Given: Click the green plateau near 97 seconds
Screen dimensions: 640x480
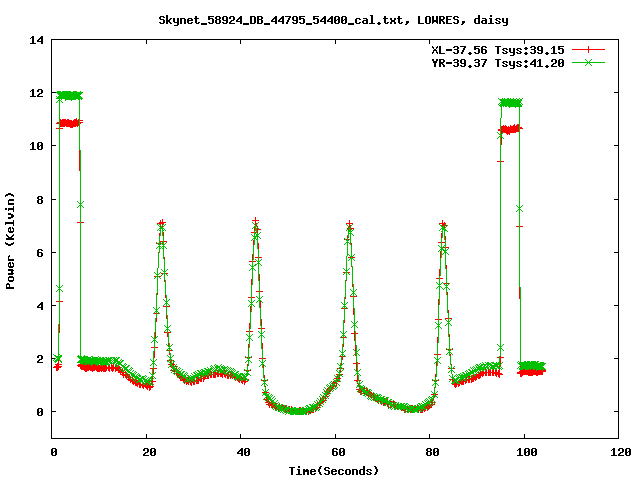Looking at the screenshot, I should (510, 102).
